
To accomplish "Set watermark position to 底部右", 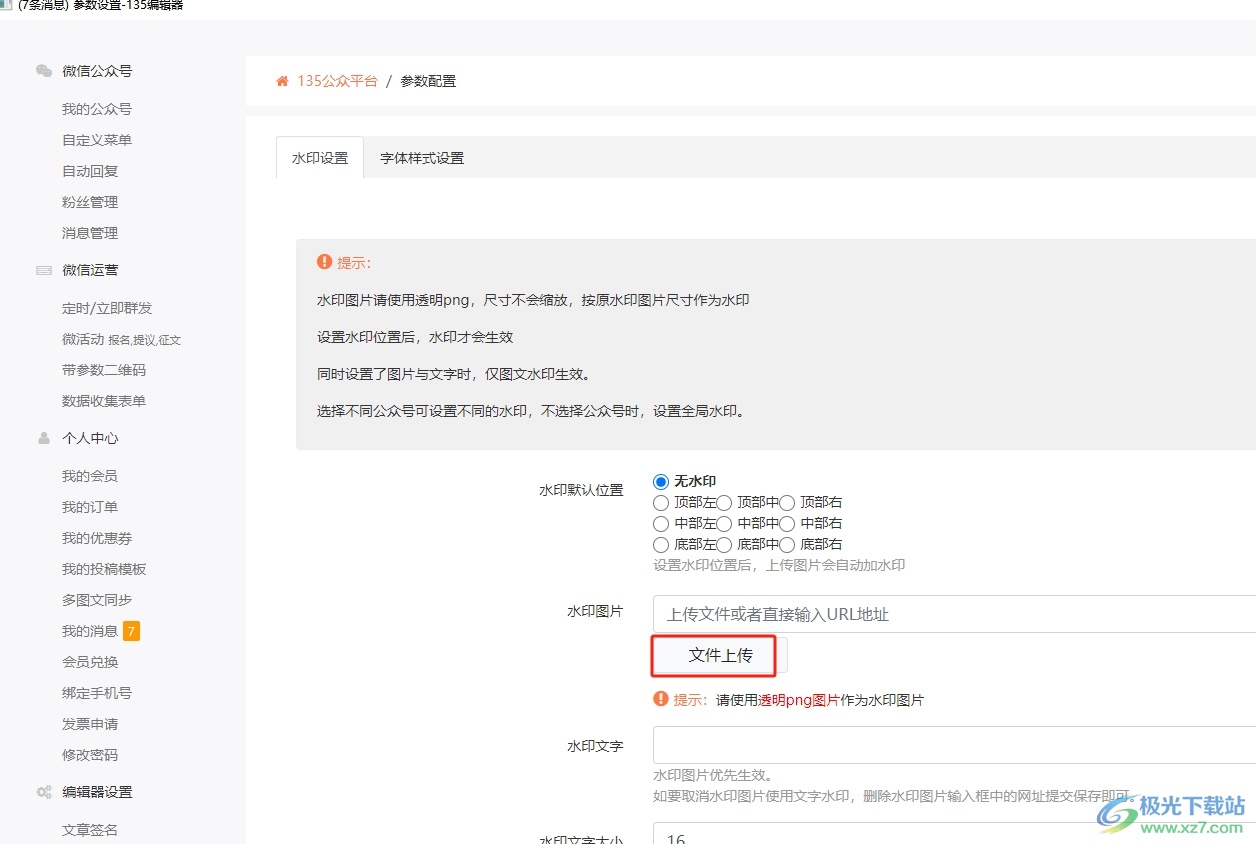I will pos(788,544).
